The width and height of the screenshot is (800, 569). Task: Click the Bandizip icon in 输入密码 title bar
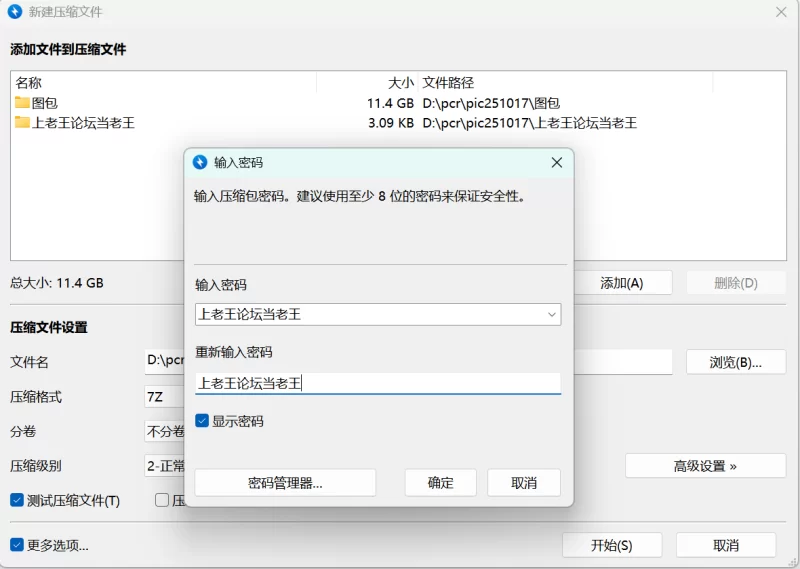pyautogui.click(x=200, y=162)
